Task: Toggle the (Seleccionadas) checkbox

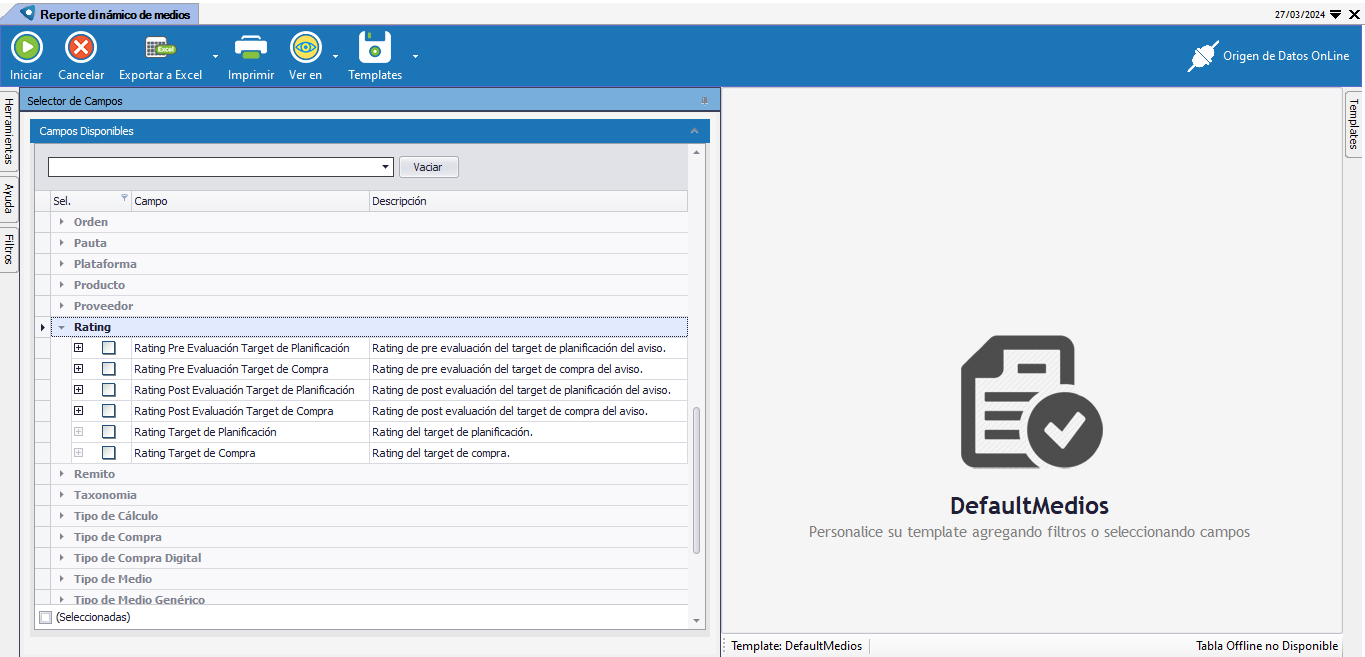Action: coord(45,617)
